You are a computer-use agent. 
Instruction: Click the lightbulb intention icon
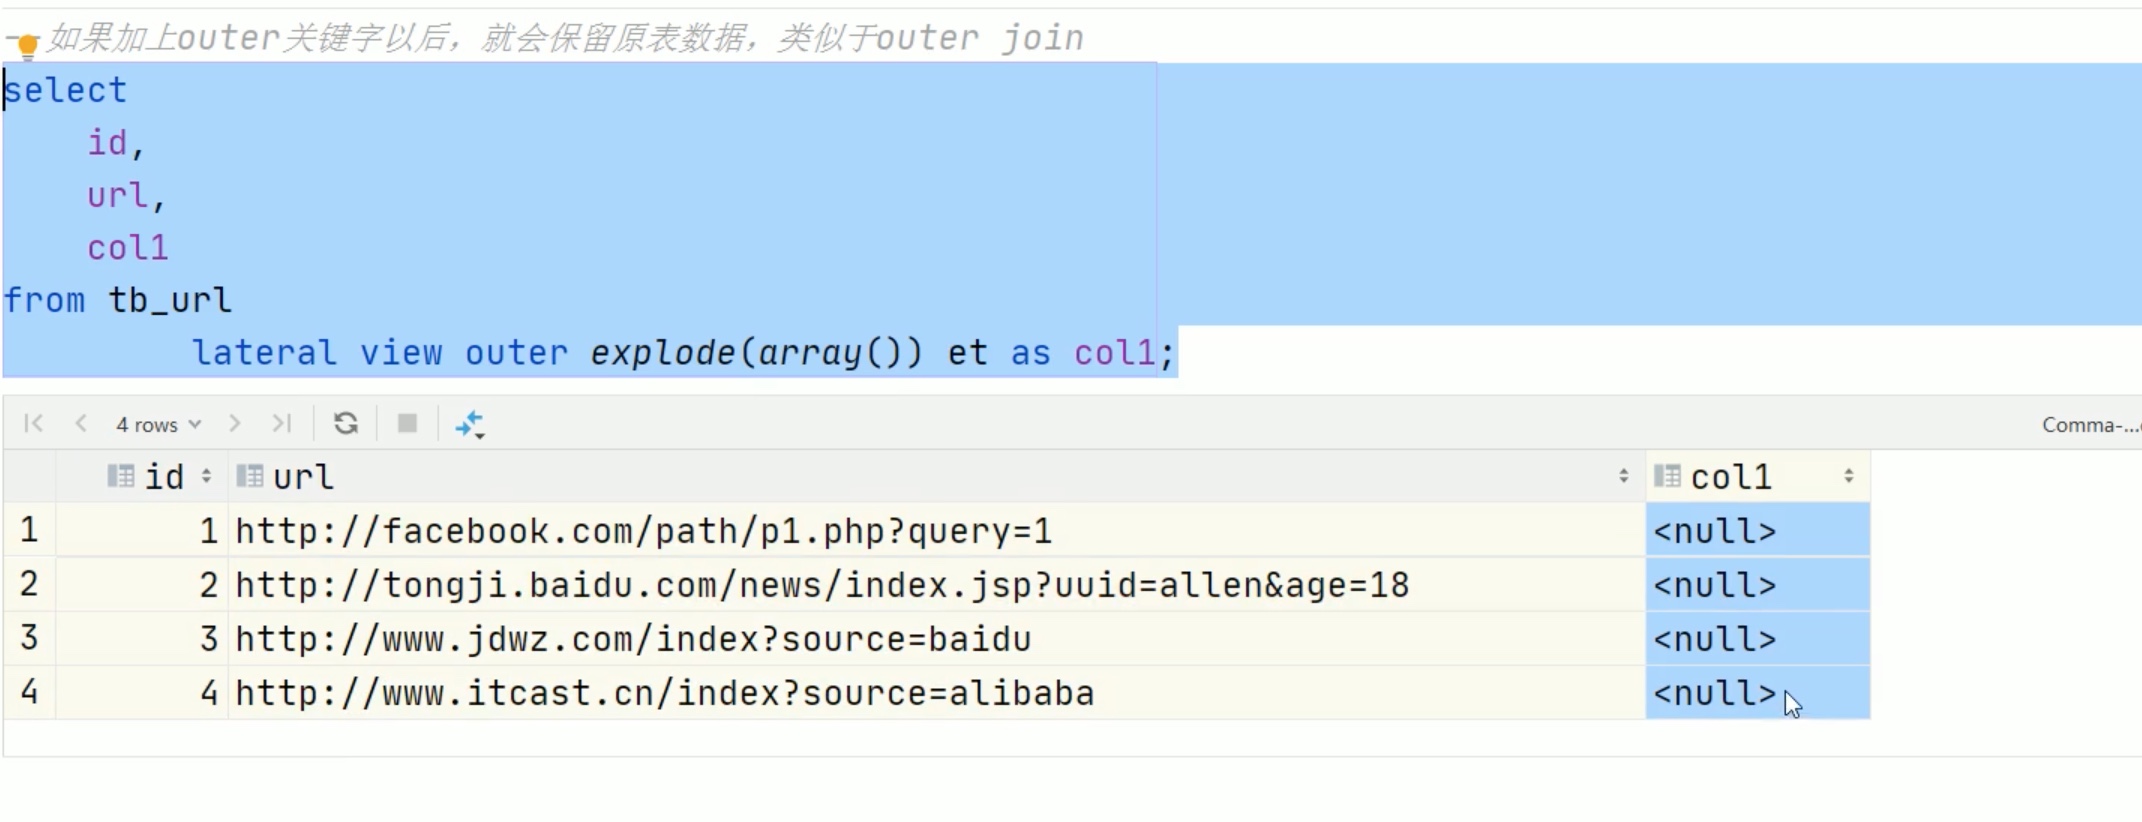[x=28, y=45]
